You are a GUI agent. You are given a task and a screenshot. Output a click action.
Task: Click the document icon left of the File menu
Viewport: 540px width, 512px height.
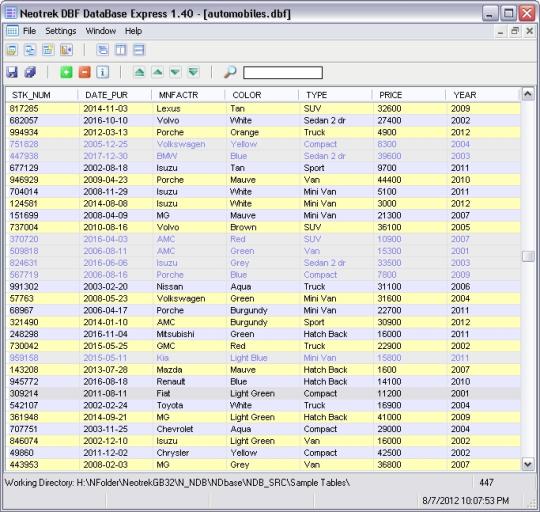tap(12, 31)
